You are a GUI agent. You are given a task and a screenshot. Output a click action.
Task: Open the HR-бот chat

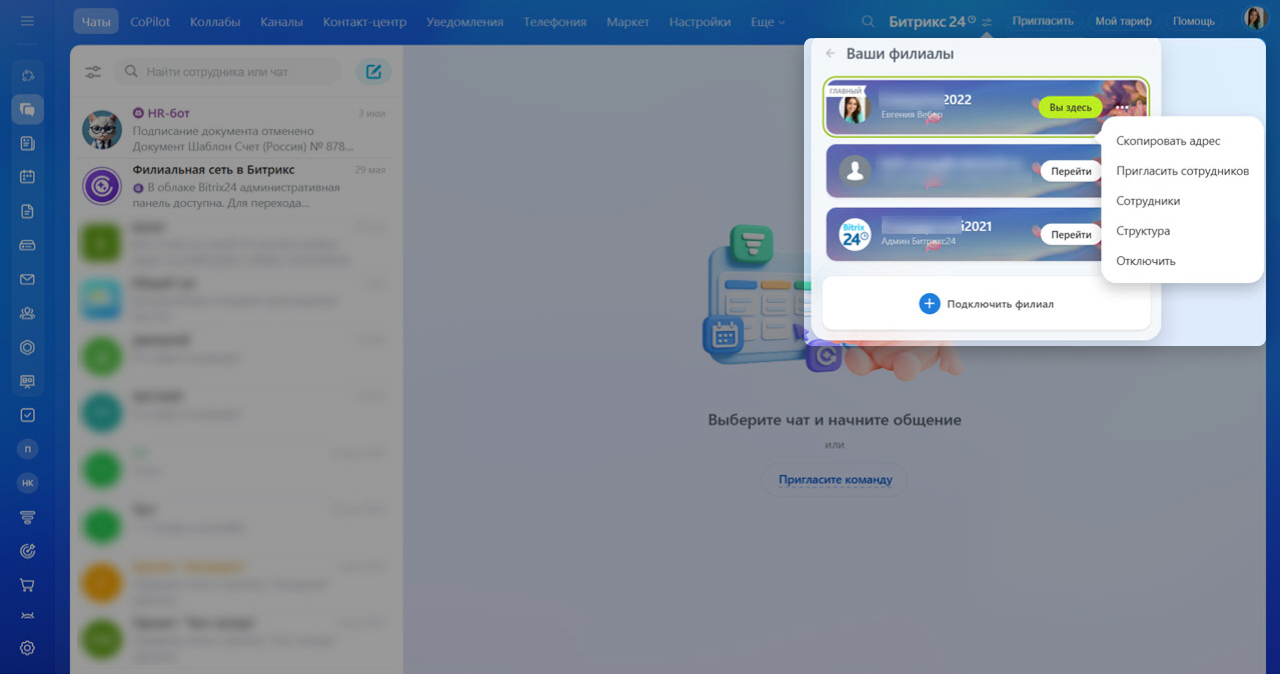236,129
